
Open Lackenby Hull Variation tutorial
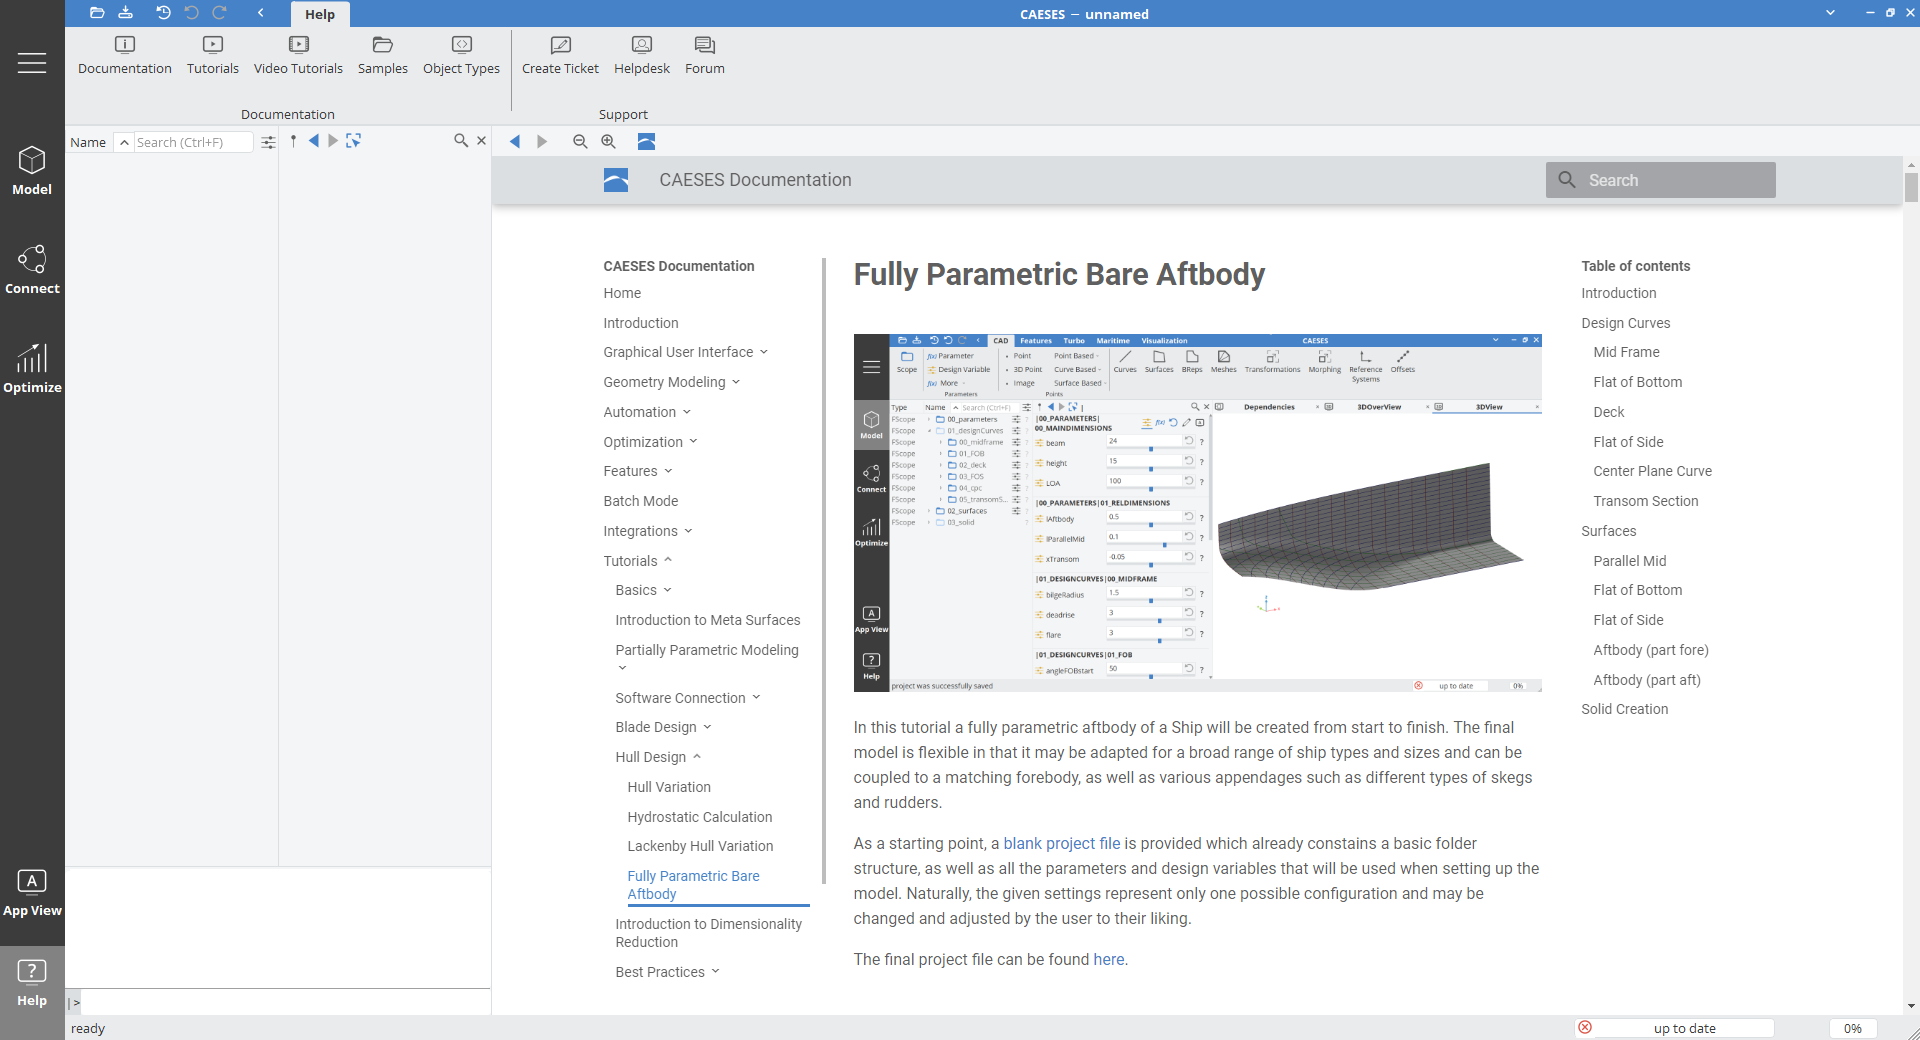(x=700, y=846)
